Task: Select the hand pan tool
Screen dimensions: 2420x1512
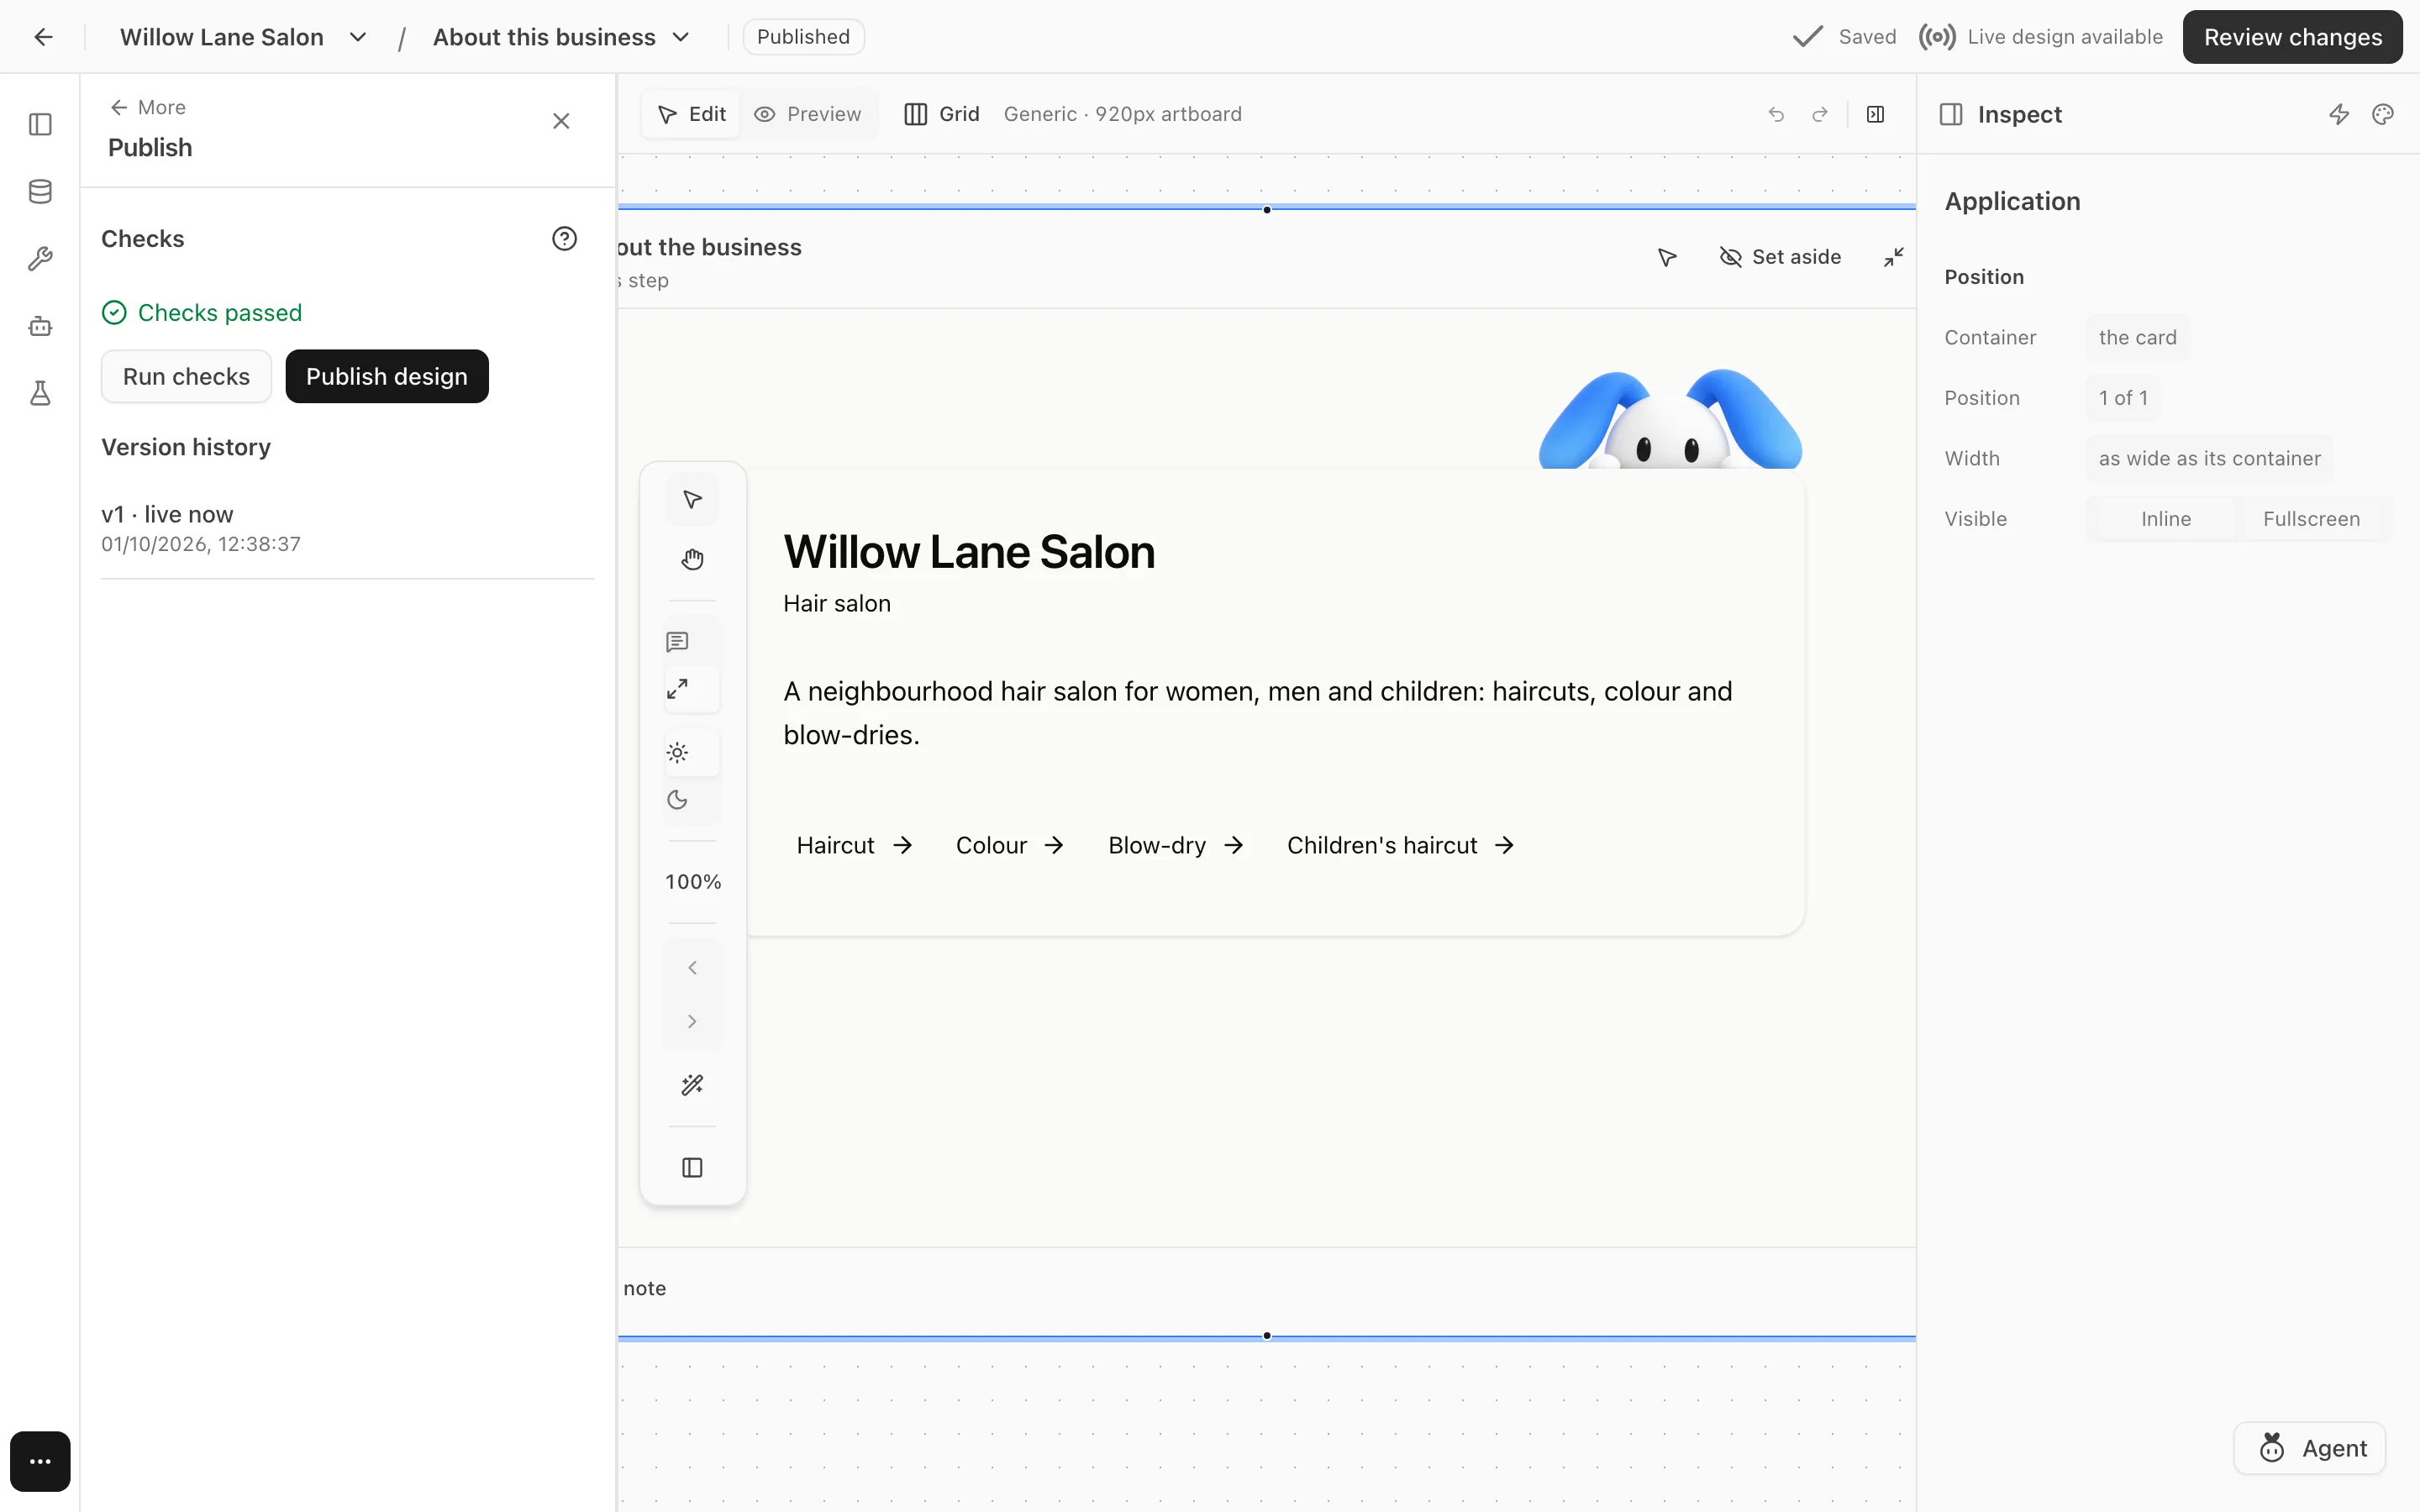Action: pyautogui.click(x=692, y=559)
